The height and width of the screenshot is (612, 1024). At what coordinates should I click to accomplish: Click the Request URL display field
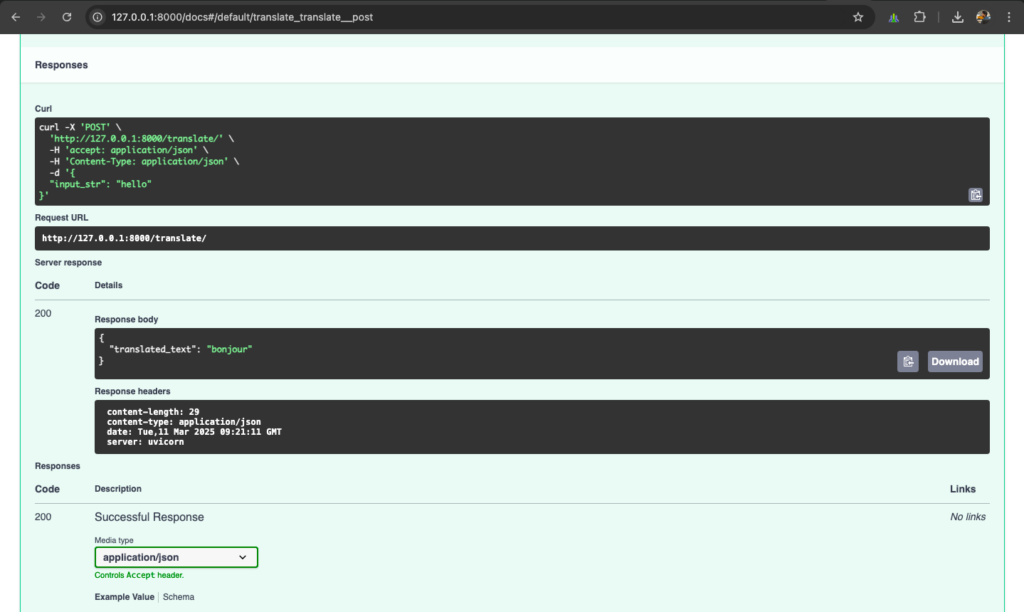pyautogui.click(x=512, y=238)
